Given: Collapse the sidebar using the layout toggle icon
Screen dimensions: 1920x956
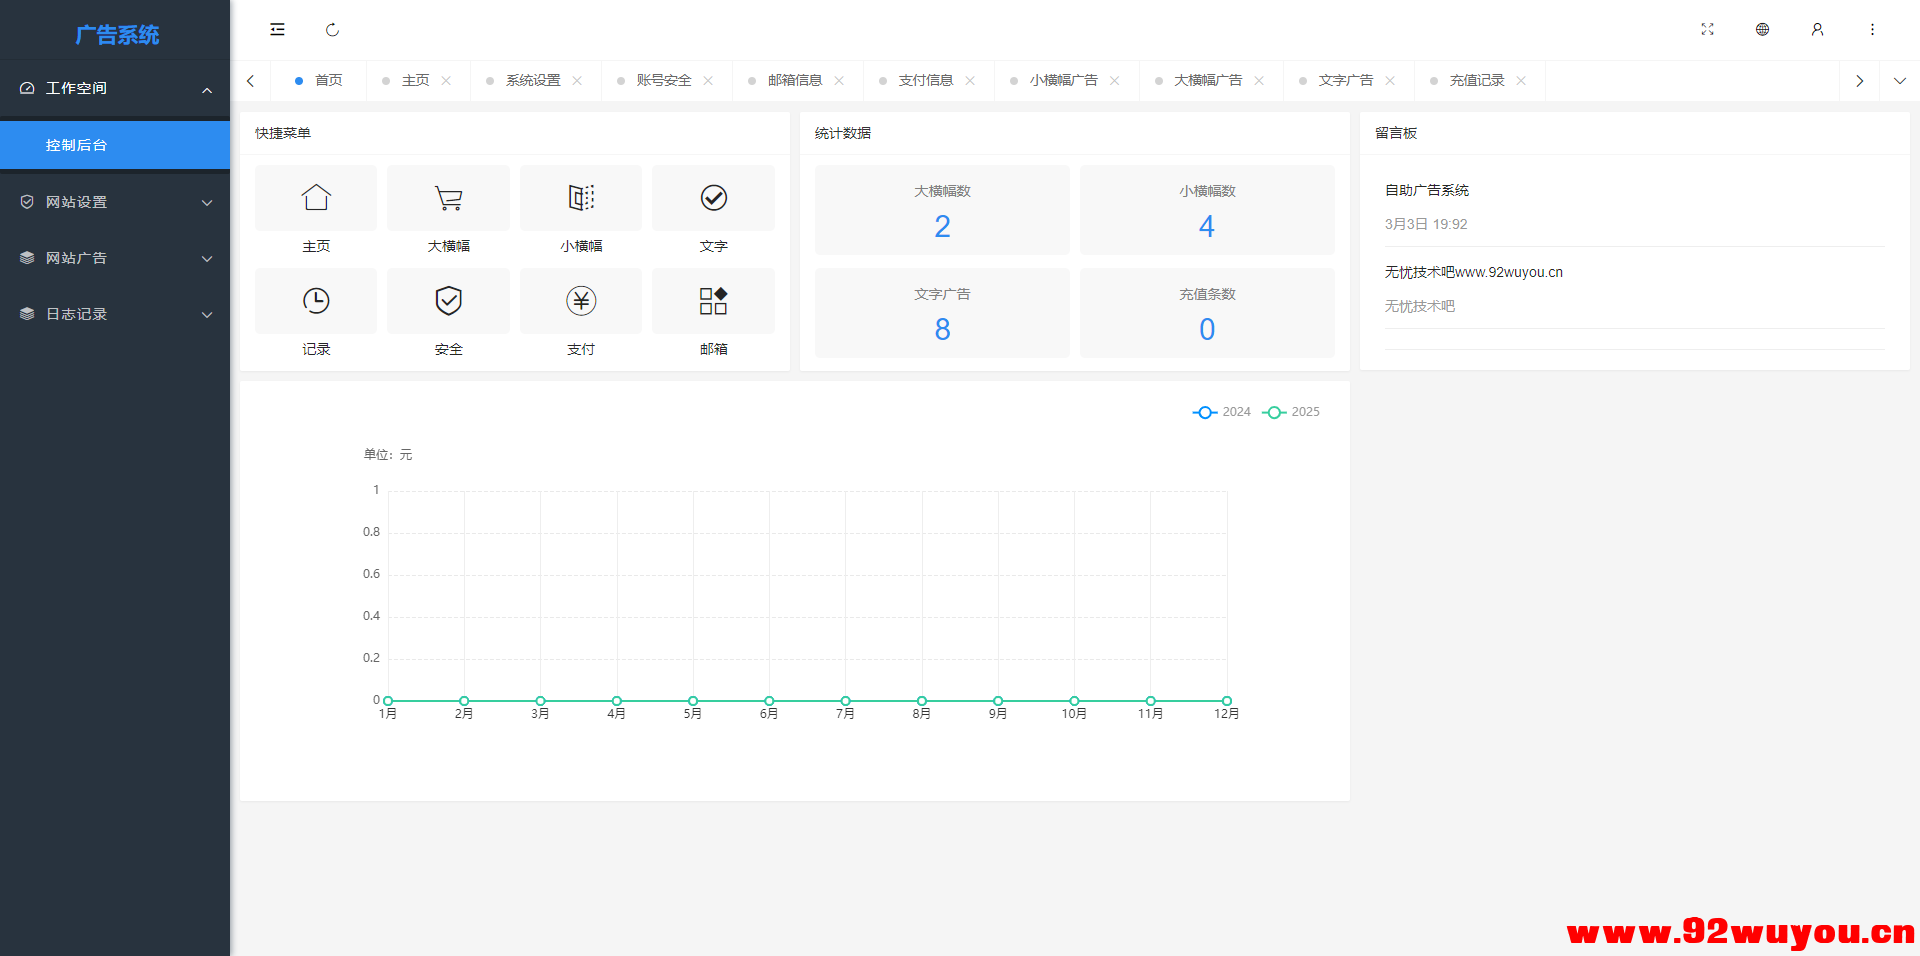Looking at the screenshot, I should 277,29.
